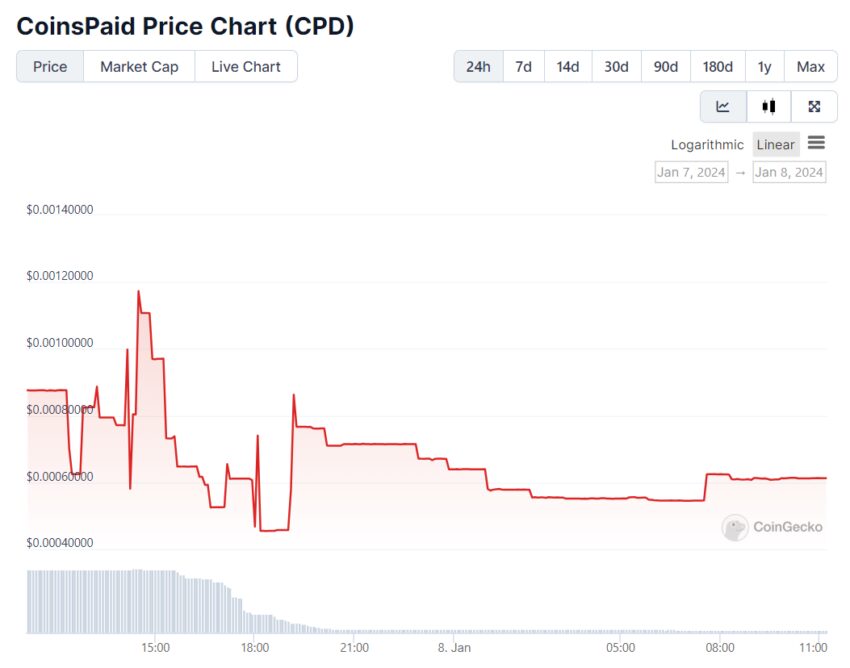Screen dimensions: 850x668
Task: Open the Market Cap tab
Action: (139, 67)
